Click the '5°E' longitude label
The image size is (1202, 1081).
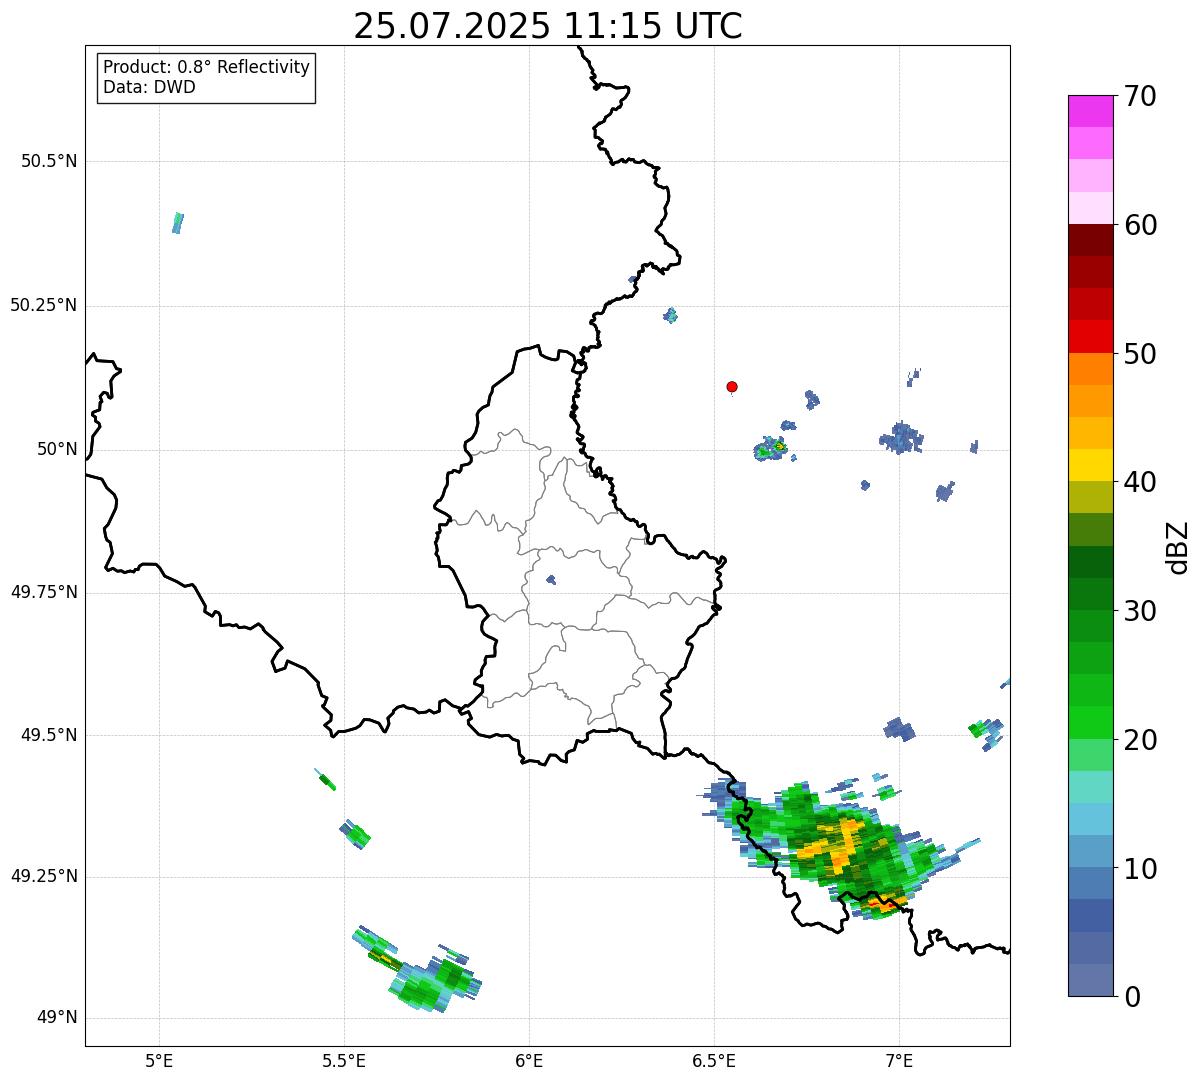pos(159,1061)
